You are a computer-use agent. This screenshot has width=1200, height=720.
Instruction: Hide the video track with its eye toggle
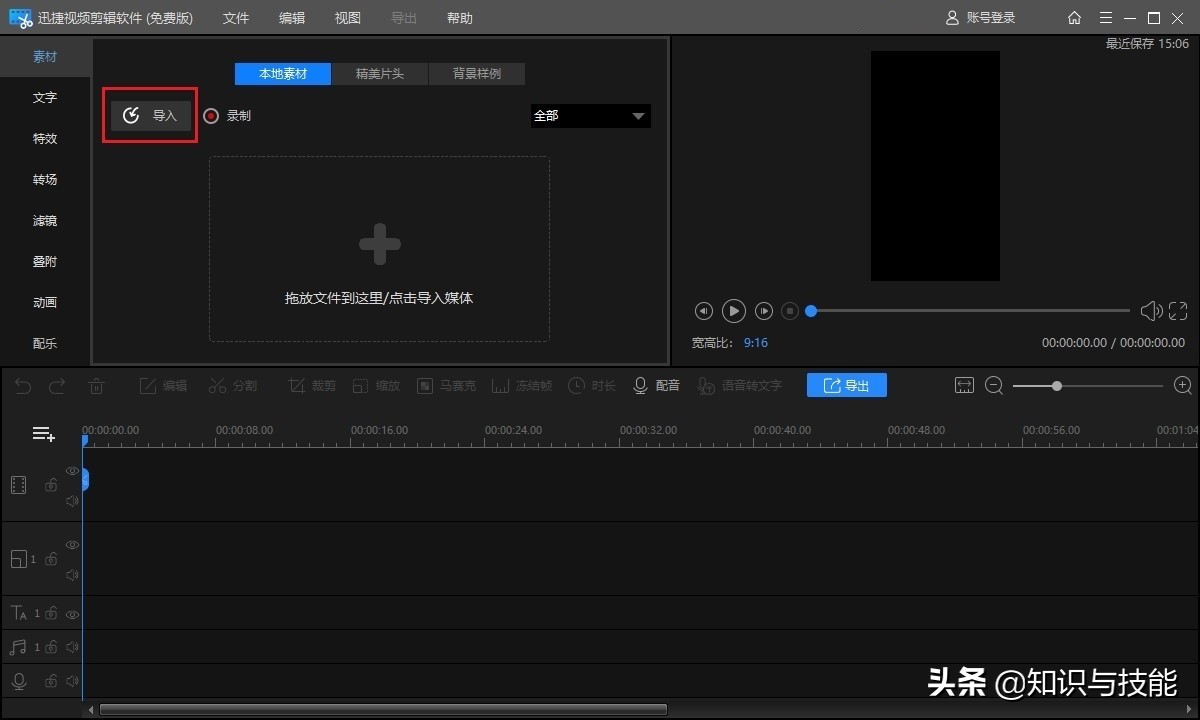[x=71, y=470]
